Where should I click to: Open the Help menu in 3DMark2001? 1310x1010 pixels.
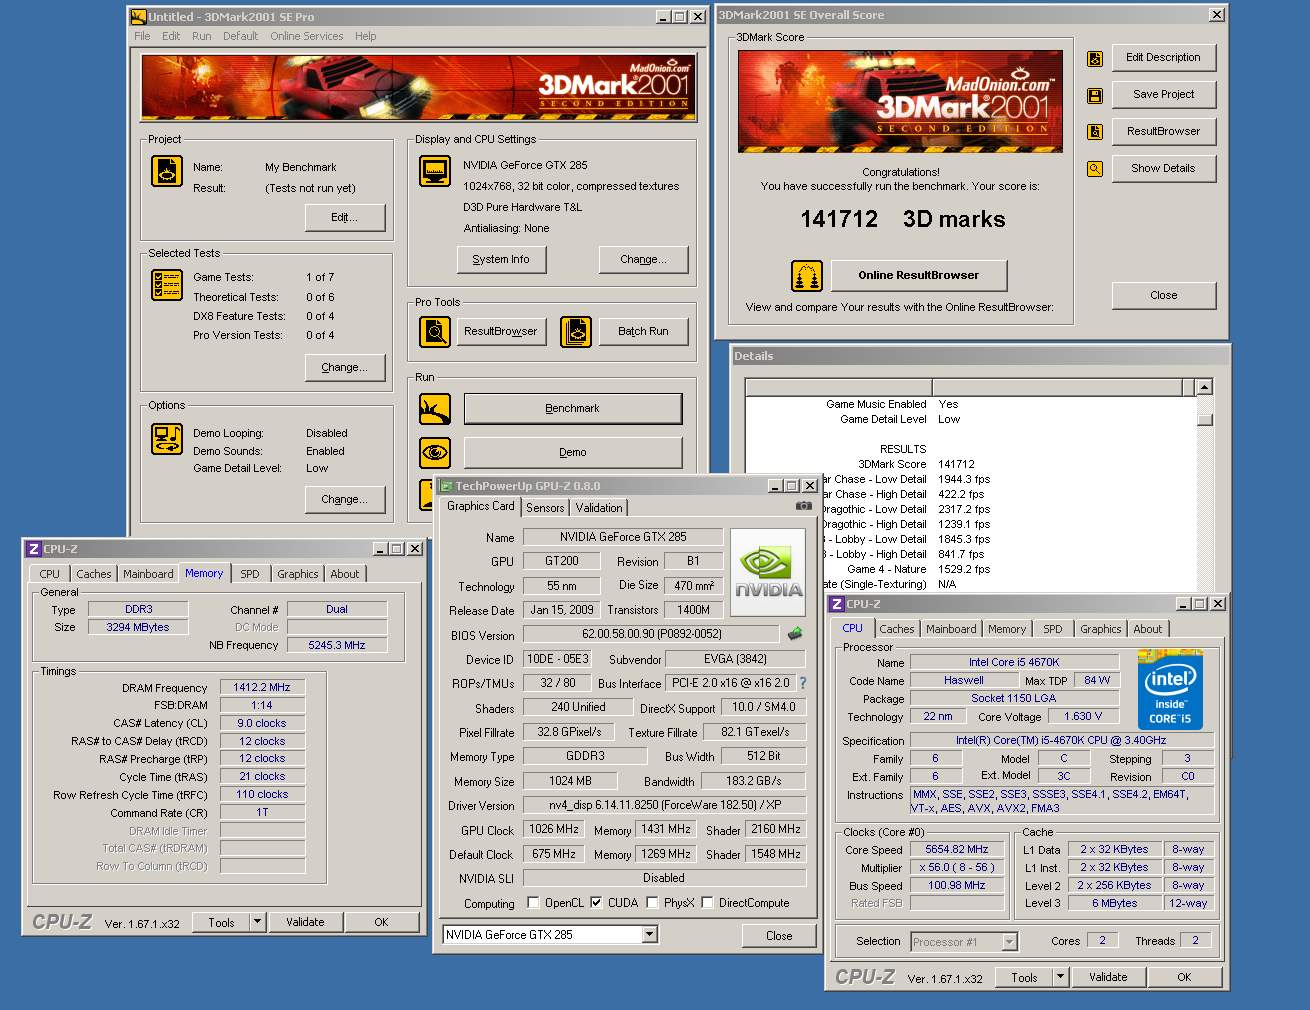click(x=365, y=36)
